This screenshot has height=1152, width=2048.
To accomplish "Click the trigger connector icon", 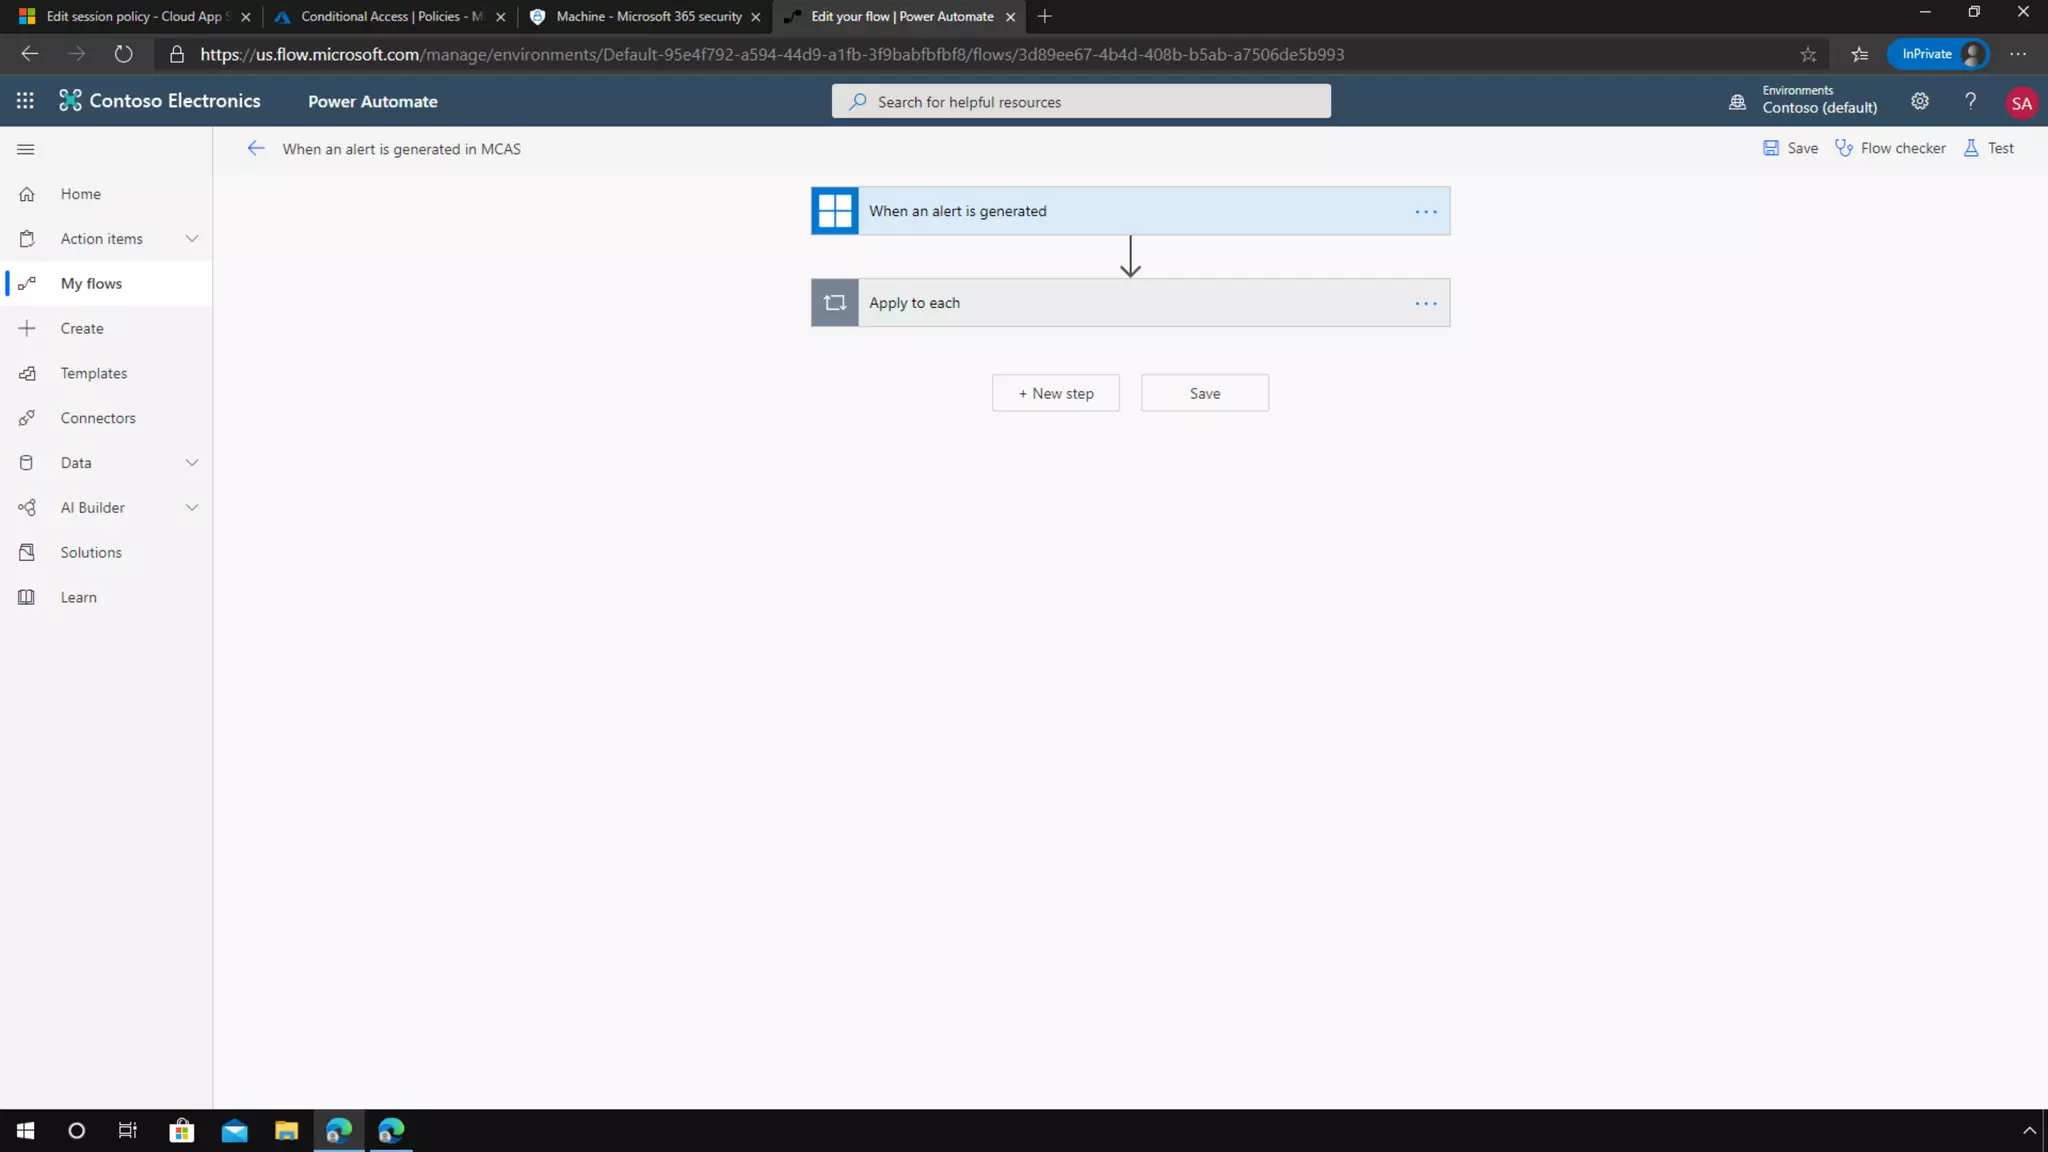I will click(x=835, y=211).
